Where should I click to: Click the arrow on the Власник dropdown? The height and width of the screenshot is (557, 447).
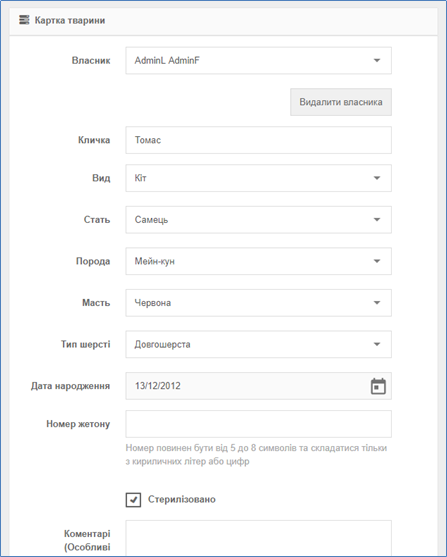pyautogui.click(x=377, y=60)
